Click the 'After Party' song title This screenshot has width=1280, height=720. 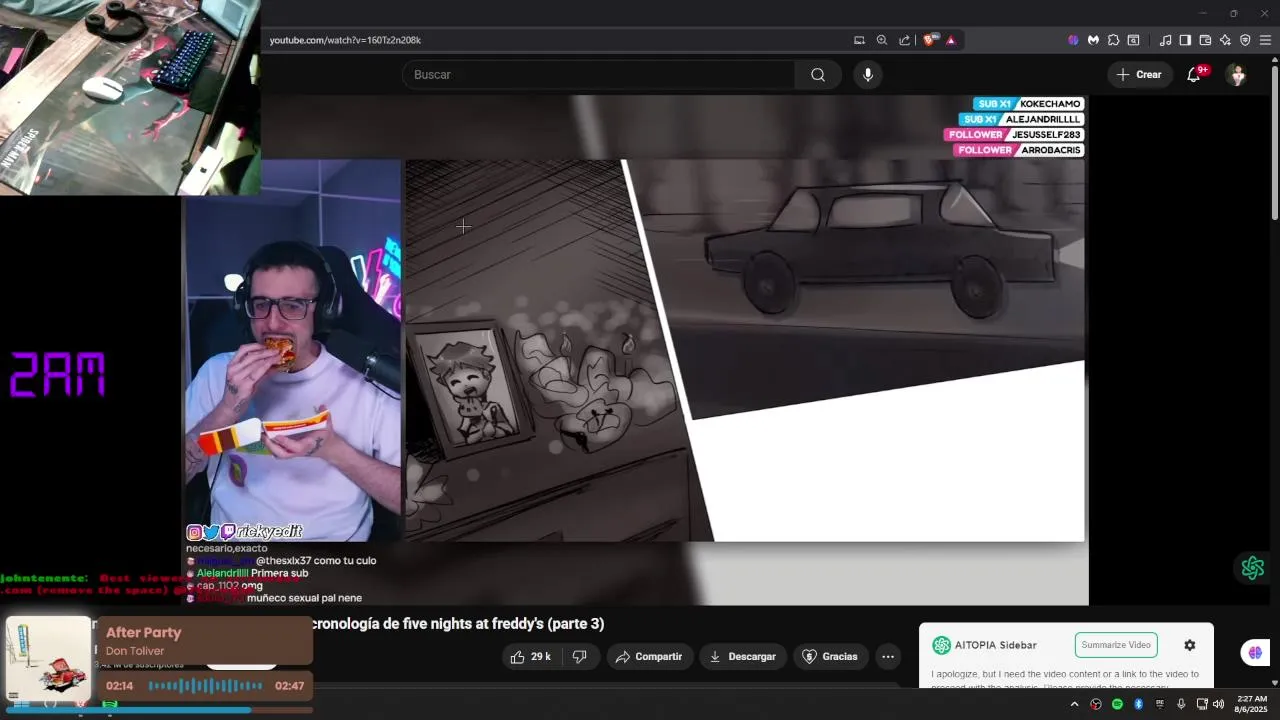143,632
